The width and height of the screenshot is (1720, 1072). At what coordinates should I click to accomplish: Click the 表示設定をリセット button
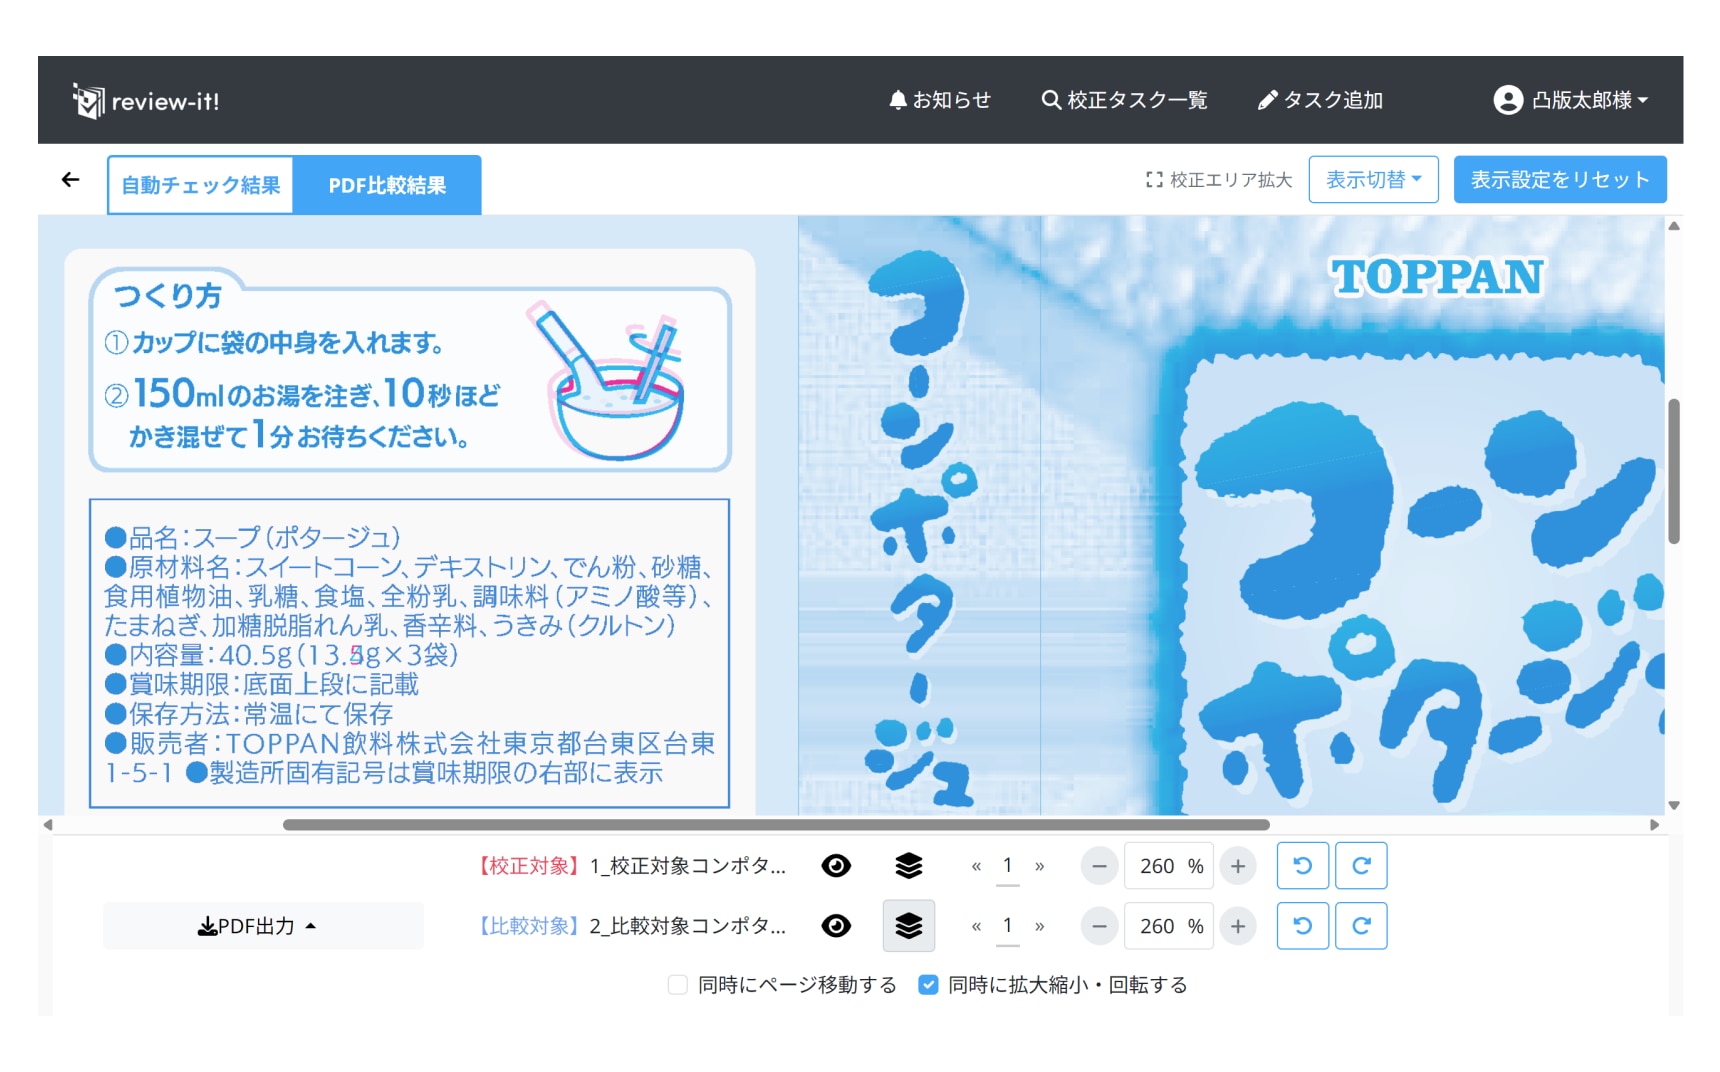[x=1559, y=180]
